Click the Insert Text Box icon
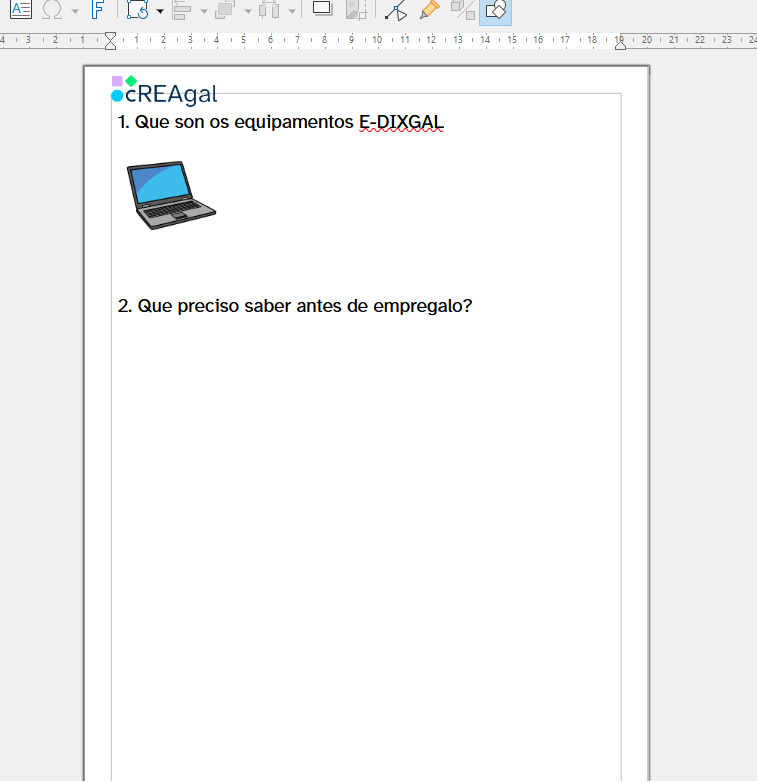Viewport: 757px width, 783px height. (x=21, y=10)
